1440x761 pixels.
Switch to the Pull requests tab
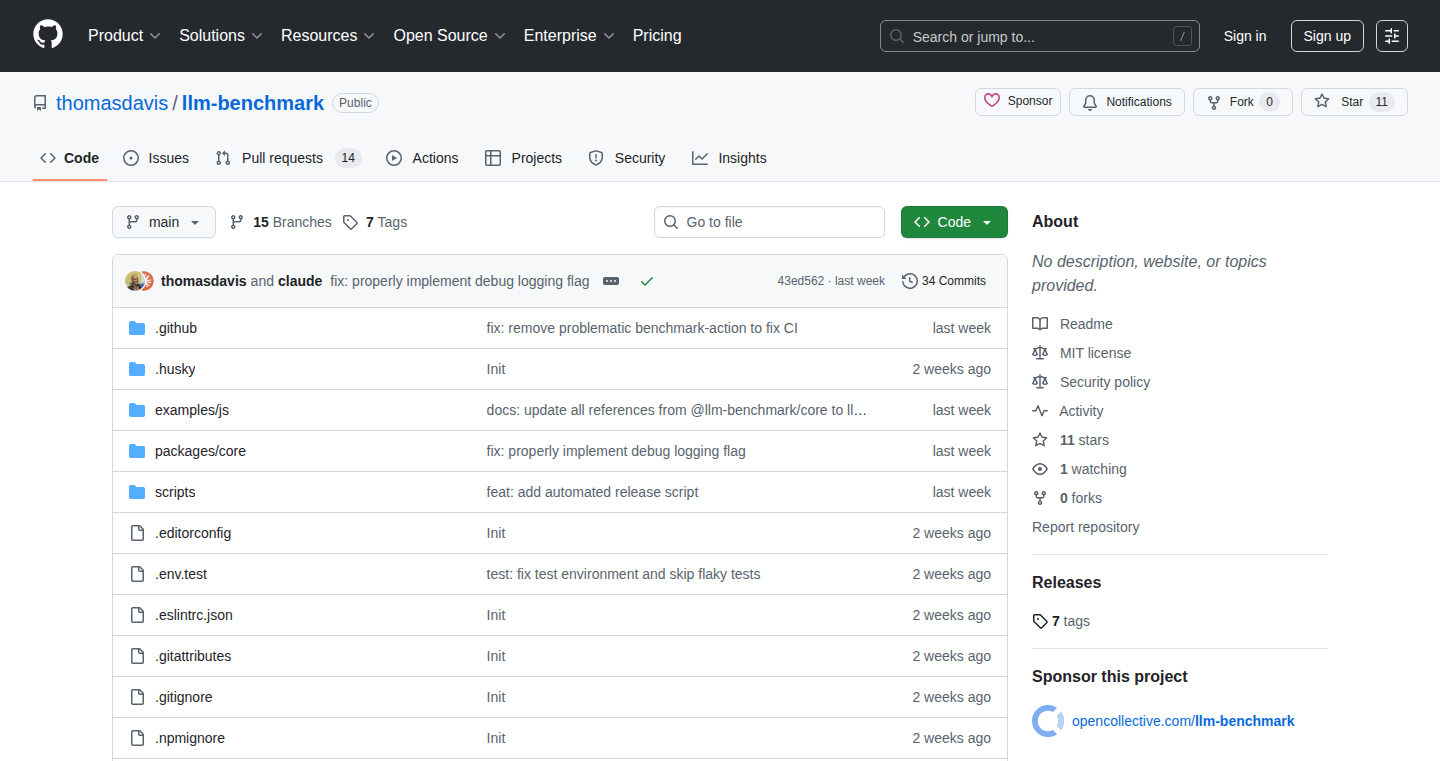288,158
